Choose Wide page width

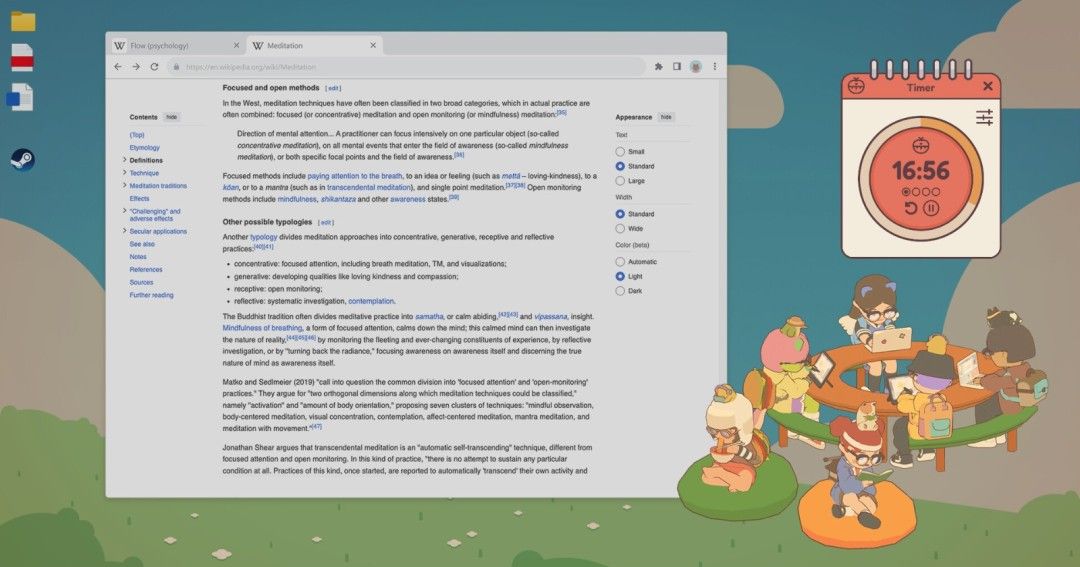(x=620, y=229)
